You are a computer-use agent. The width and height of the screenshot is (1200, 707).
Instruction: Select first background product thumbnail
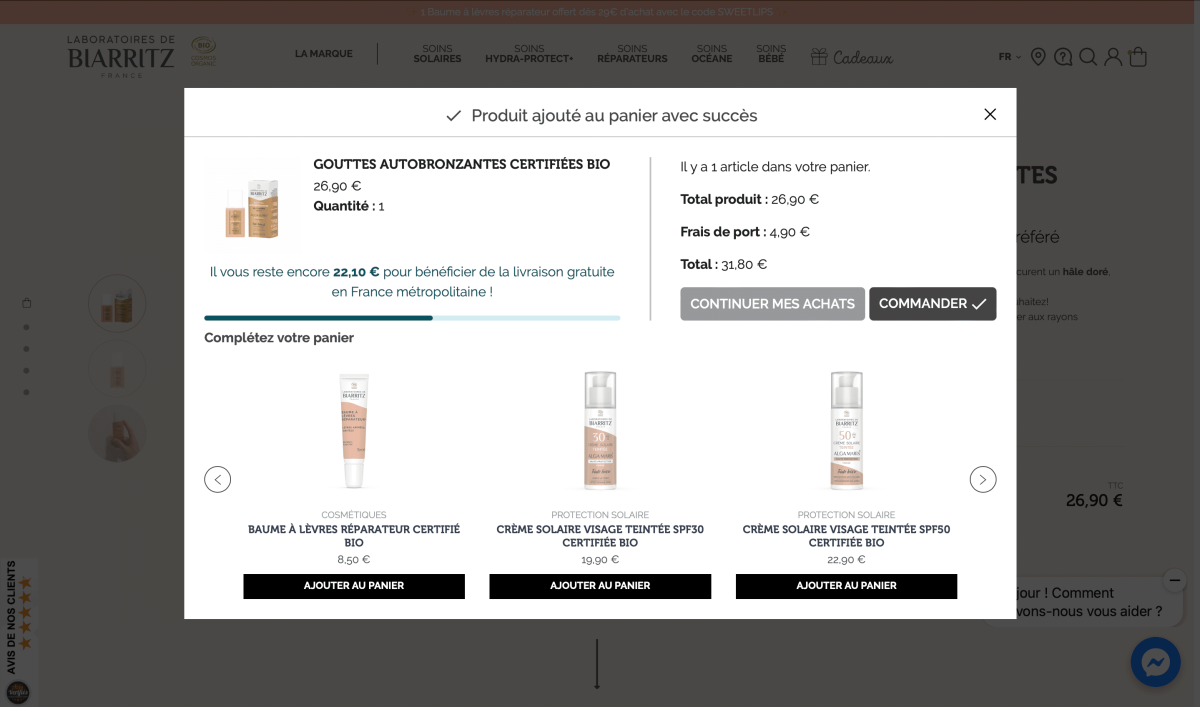tap(118, 303)
